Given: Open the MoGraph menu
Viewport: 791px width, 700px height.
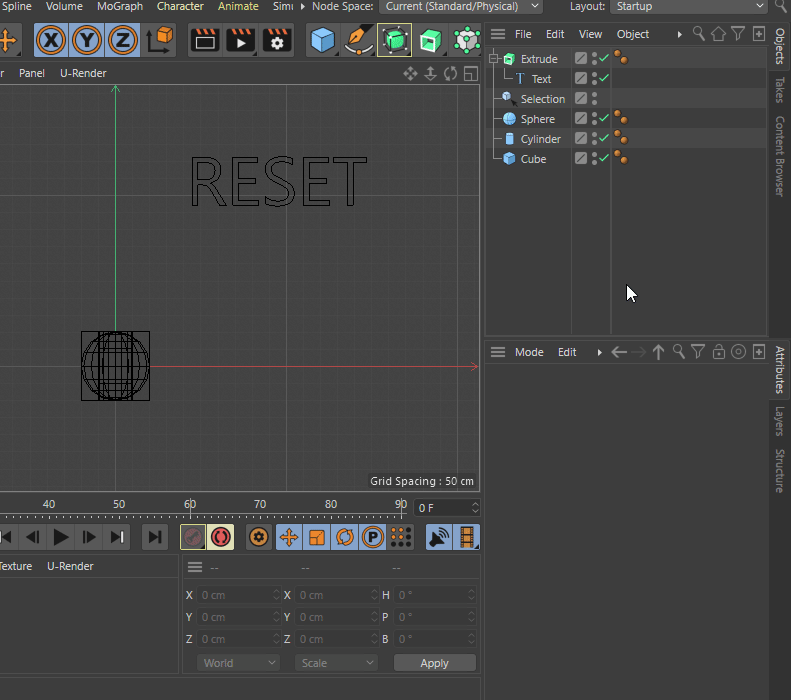Looking at the screenshot, I should tap(120, 7).
